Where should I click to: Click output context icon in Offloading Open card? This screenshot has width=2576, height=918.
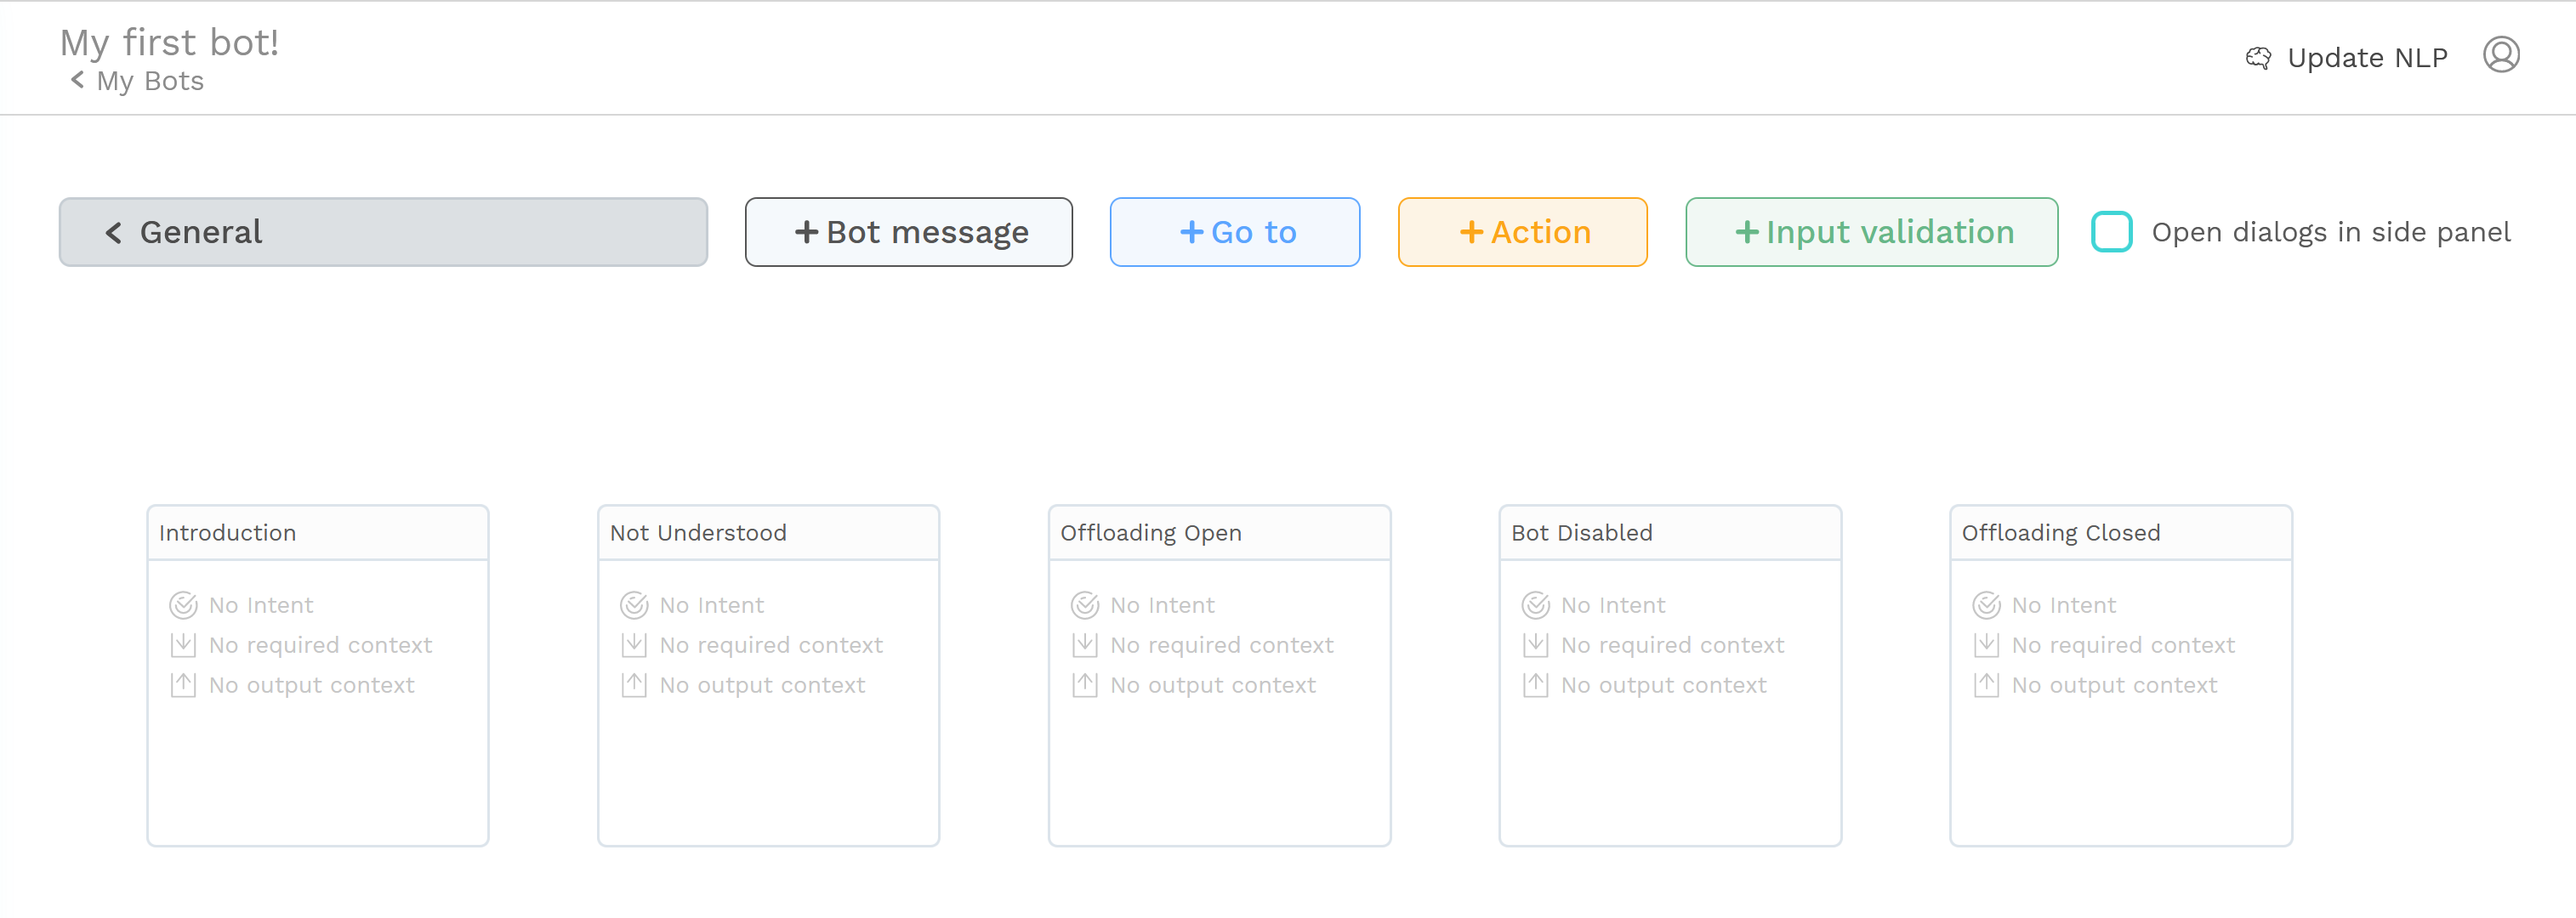point(1085,685)
